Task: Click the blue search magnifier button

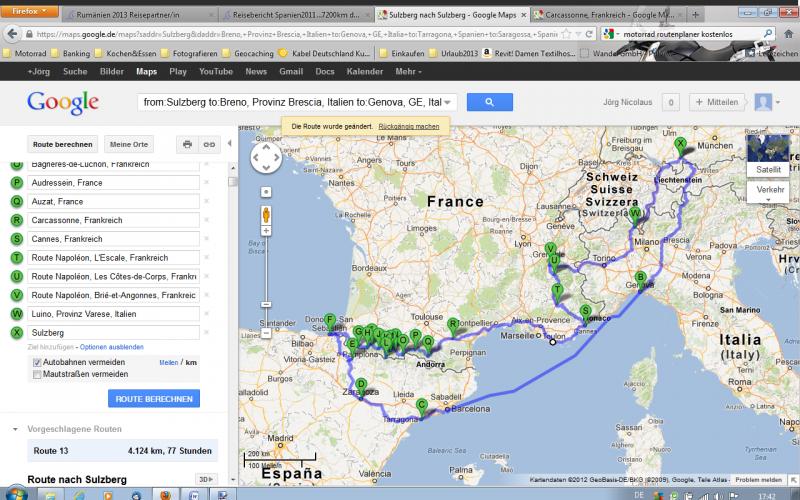Action: pos(489,102)
